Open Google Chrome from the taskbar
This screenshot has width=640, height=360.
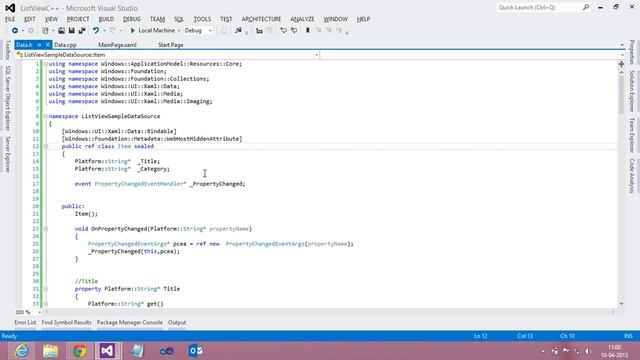[x=80, y=351]
